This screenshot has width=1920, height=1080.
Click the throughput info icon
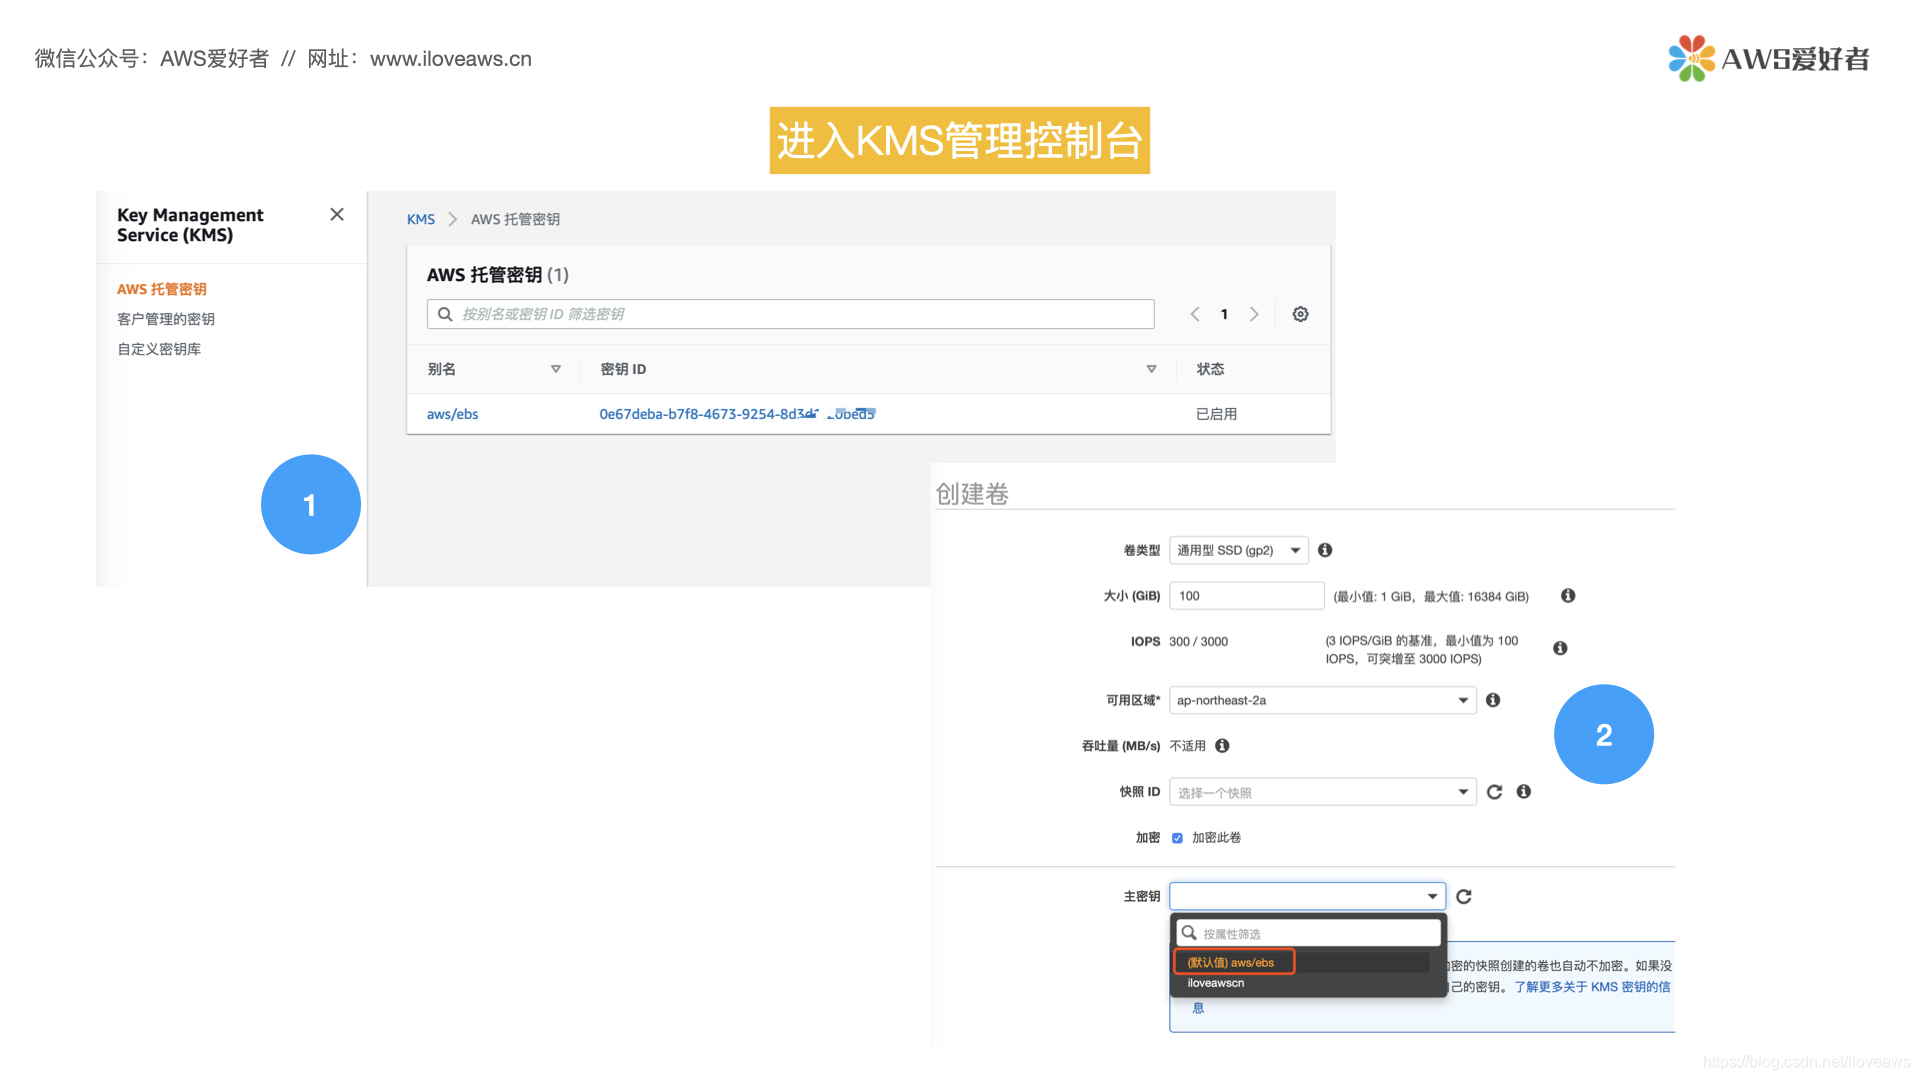1222,746
